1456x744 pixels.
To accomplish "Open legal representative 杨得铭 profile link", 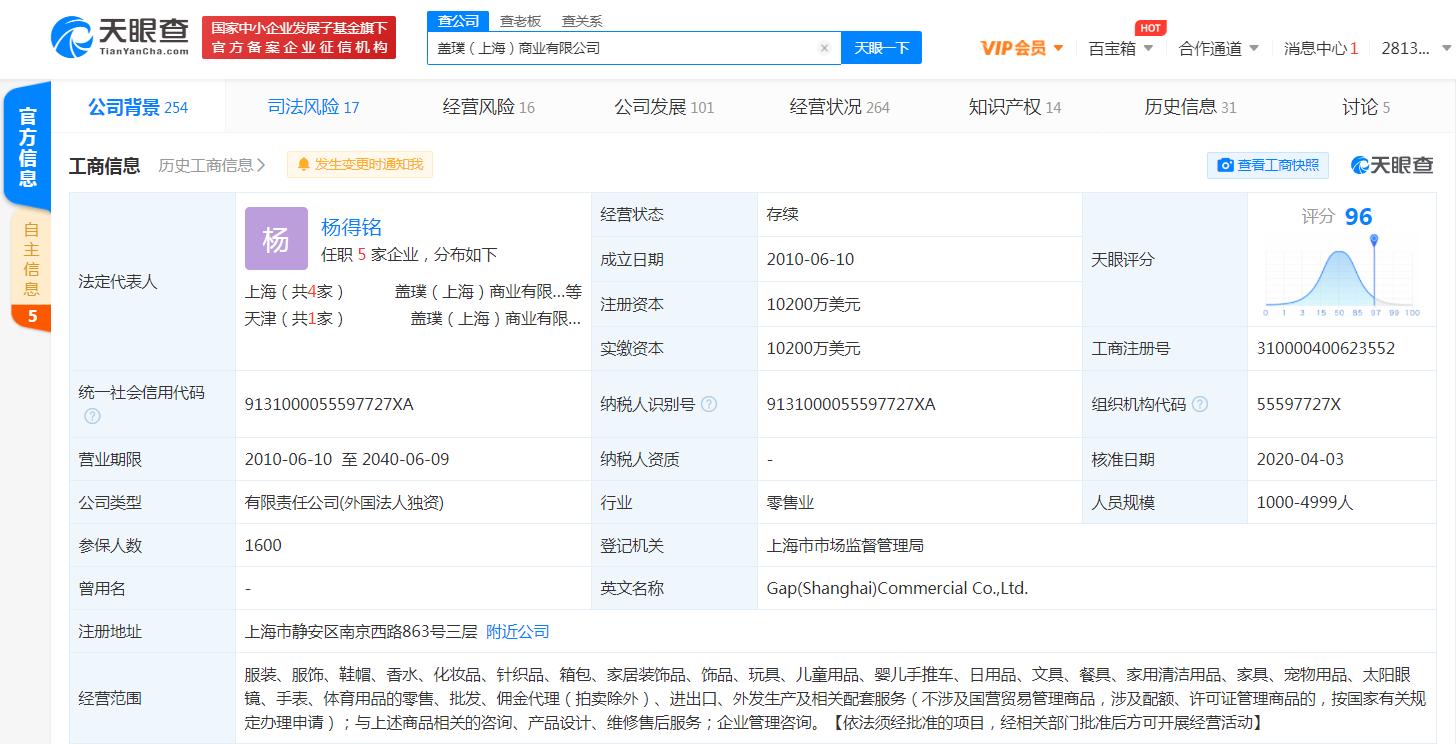I will (x=350, y=226).
